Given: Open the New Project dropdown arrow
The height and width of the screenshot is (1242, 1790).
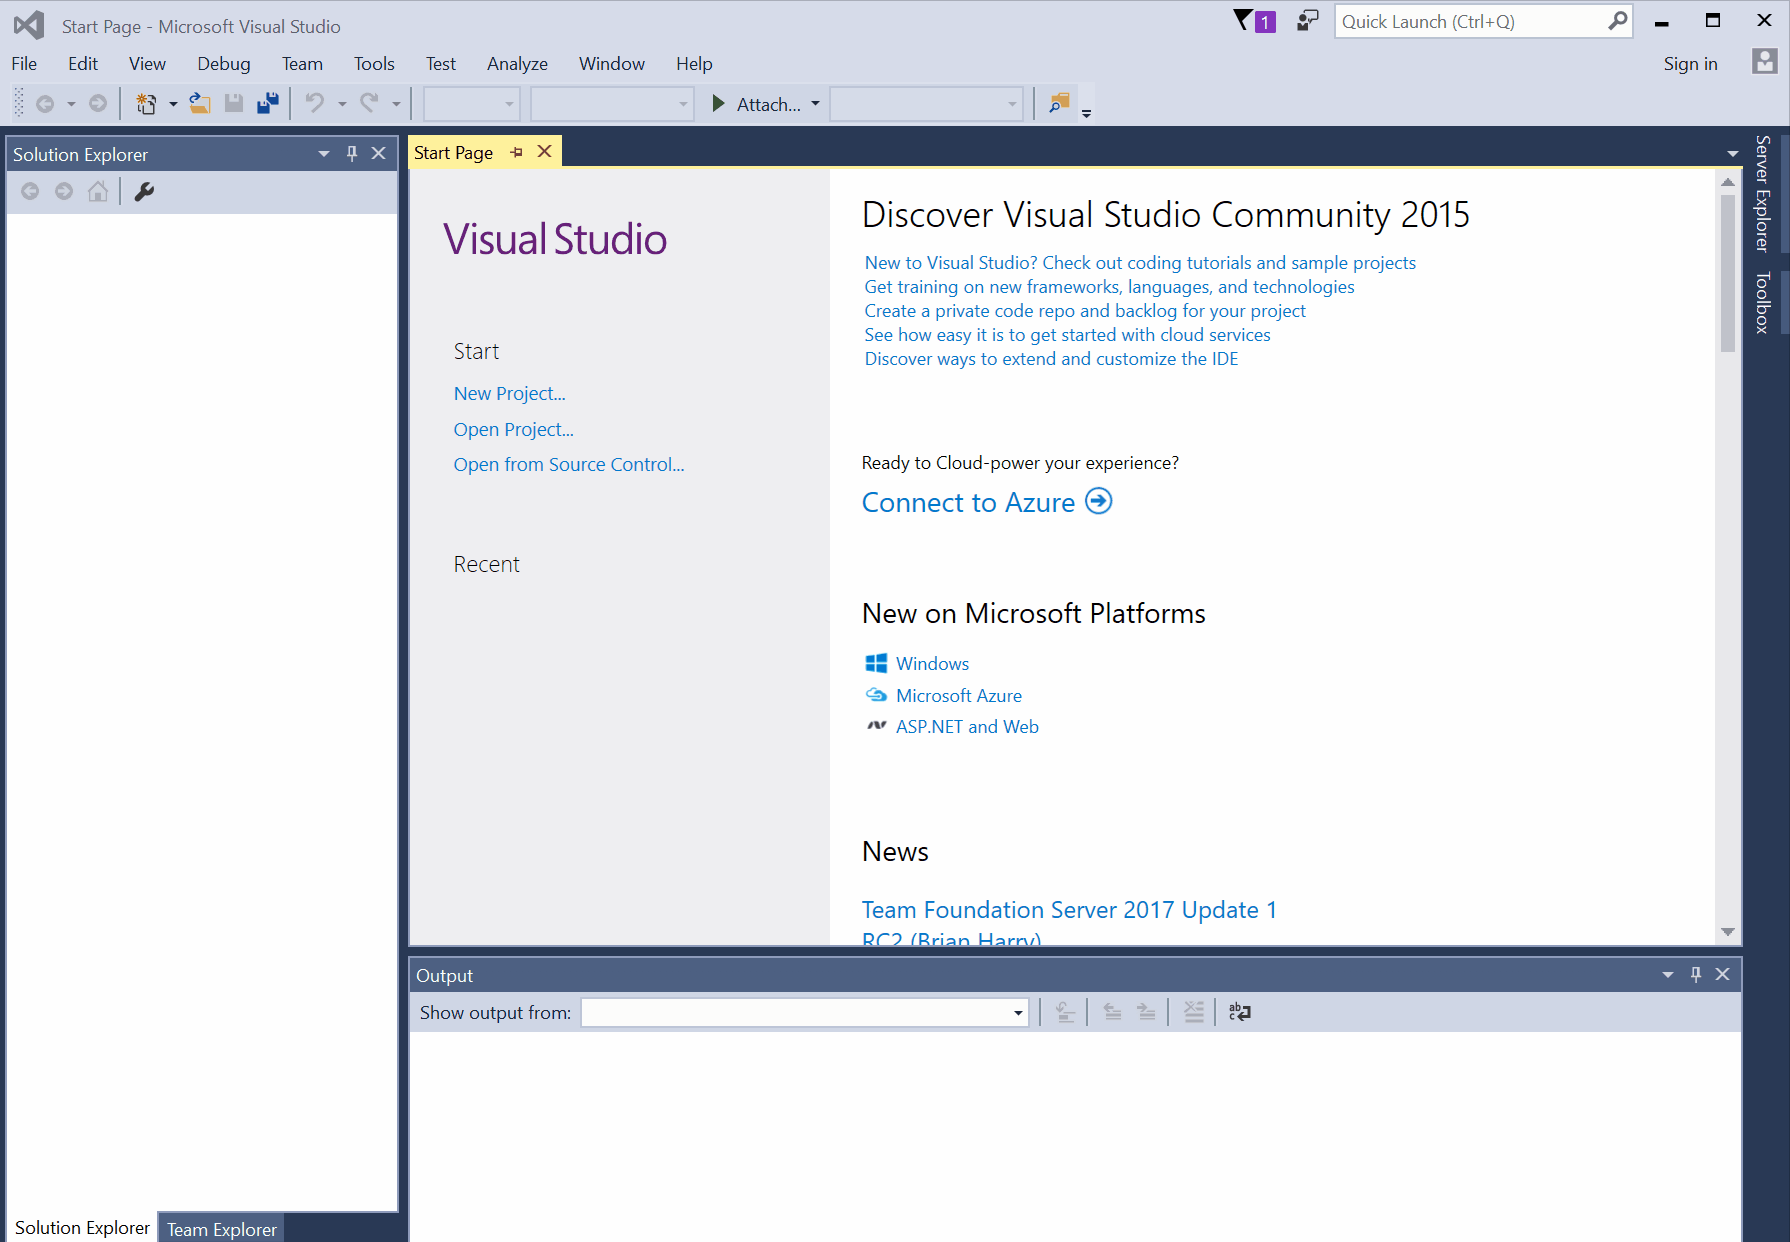Looking at the screenshot, I should tap(173, 104).
